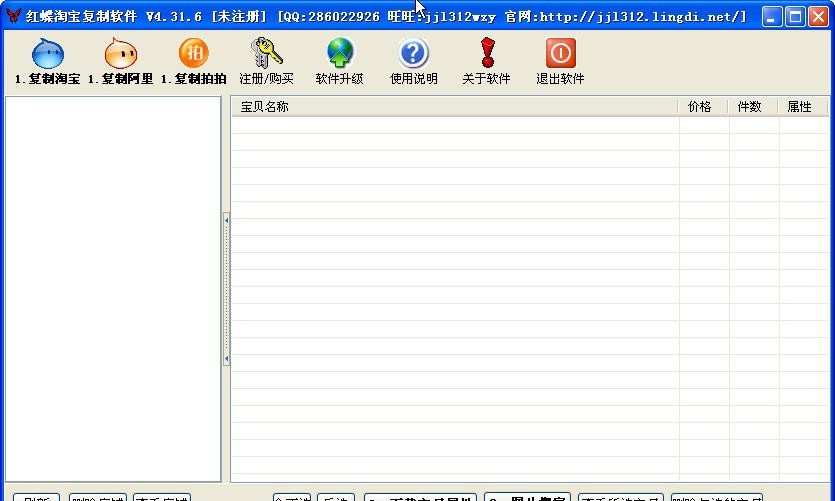Click inside the empty shop list panel
Screen dimensions: 835x501
(x=113, y=289)
